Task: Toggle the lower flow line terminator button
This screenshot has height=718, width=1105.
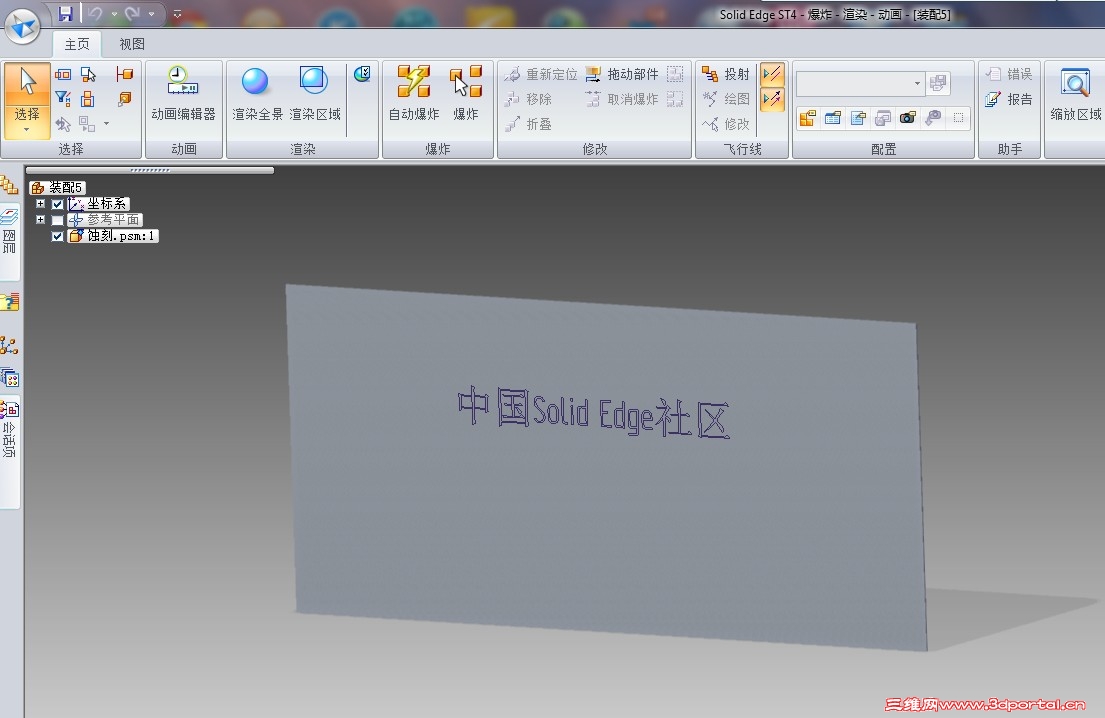Action: coord(772,99)
